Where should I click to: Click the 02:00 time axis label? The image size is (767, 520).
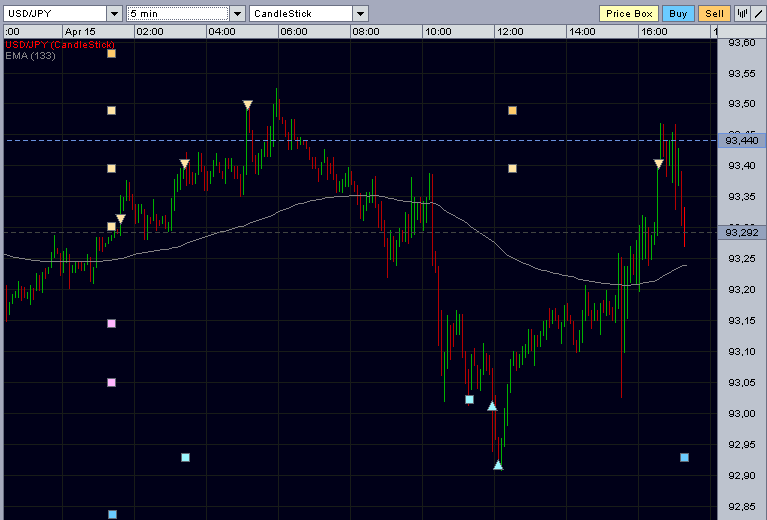tap(150, 32)
